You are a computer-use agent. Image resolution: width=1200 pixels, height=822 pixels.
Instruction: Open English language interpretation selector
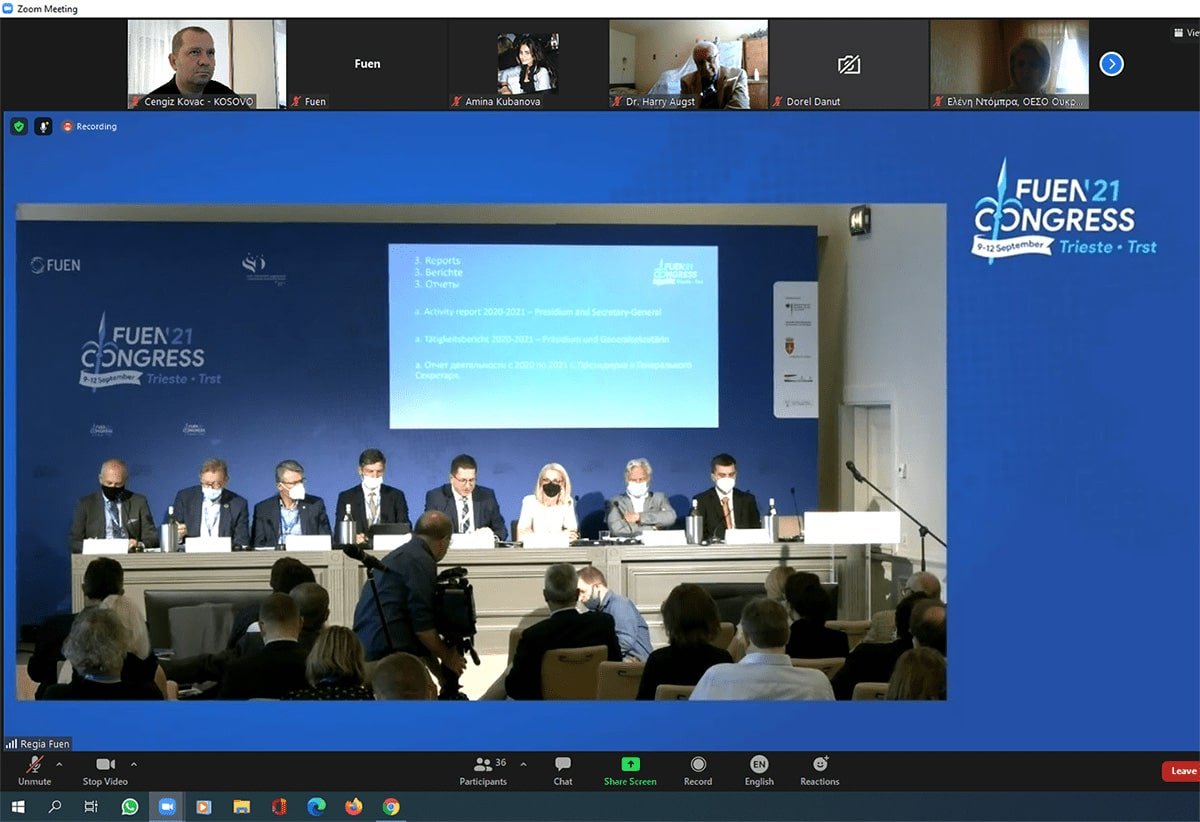tap(759, 770)
